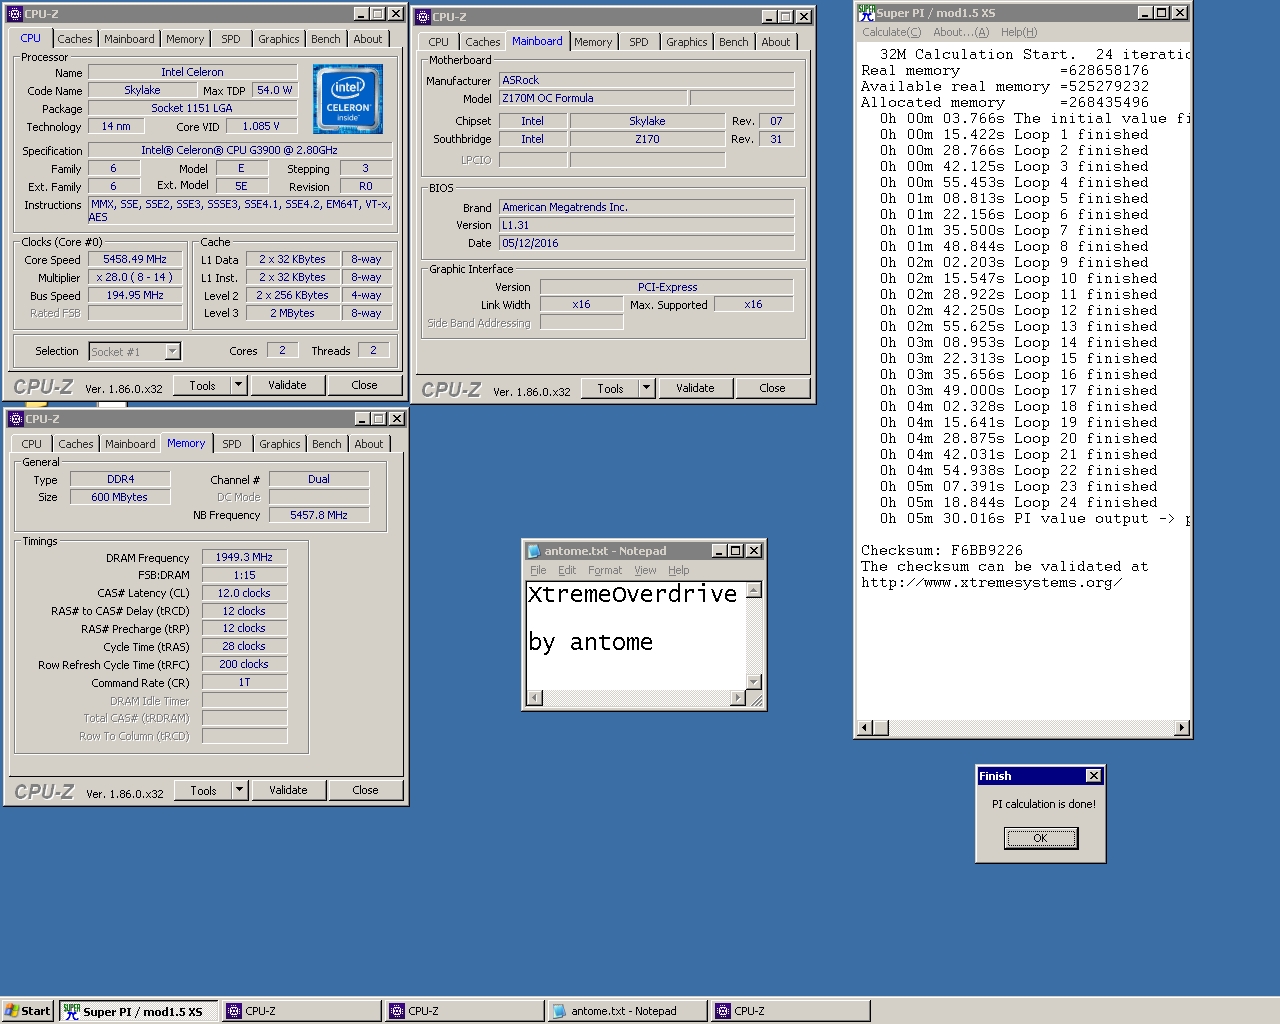Open the Graphics tab in the Memory window
Screen dimensions: 1280x1024
tap(280, 444)
